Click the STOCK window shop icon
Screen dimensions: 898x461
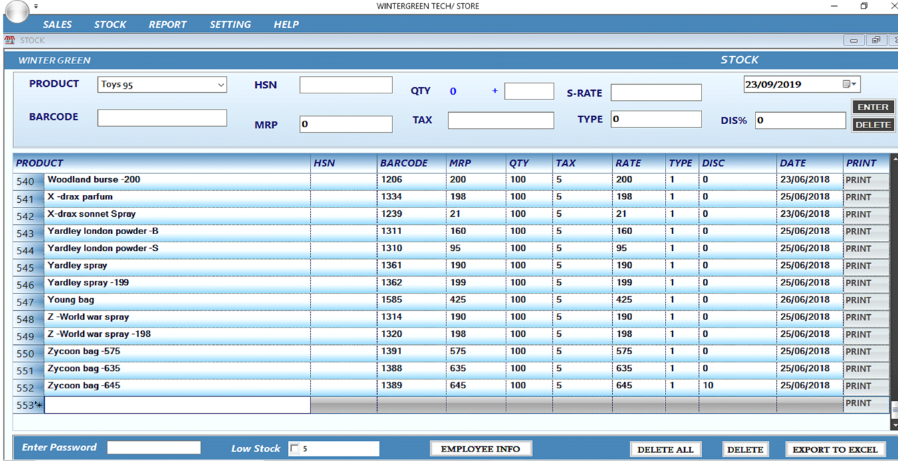click(9, 40)
